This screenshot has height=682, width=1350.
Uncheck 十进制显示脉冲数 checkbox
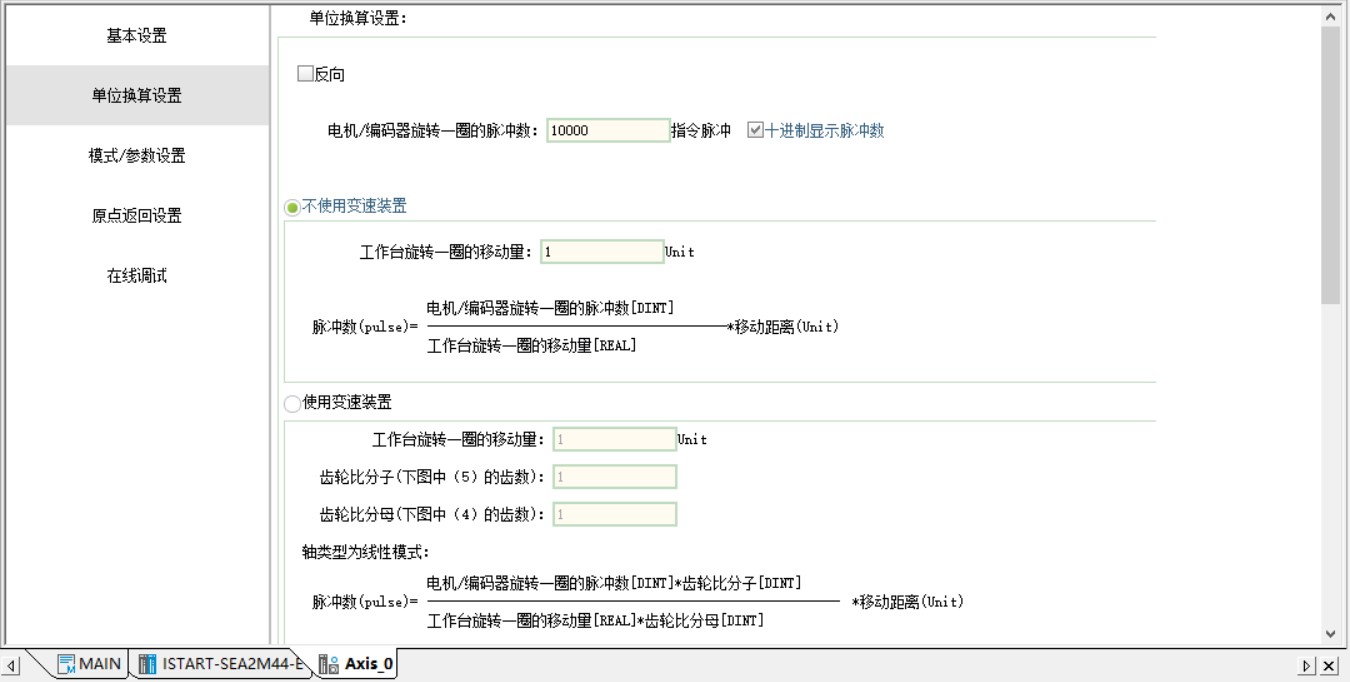click(x=755, y=130)
